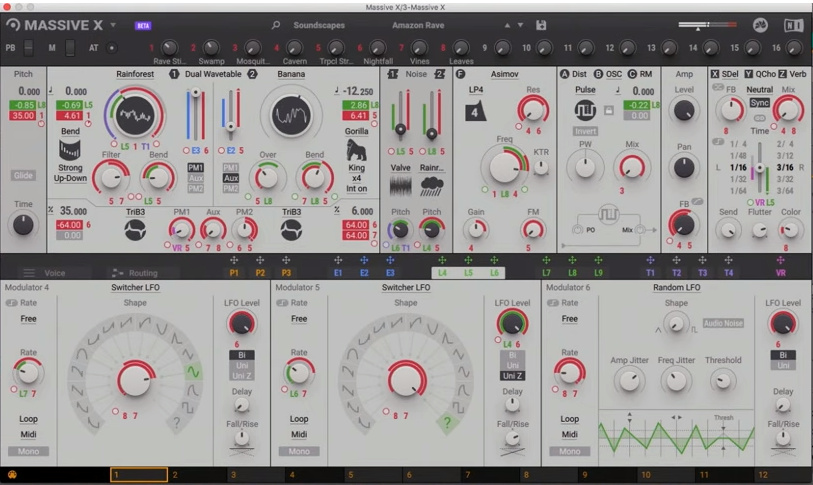The width and height of the screenshot is (813, 485).
Task: Grab the P1 modulation drag handle
Action: pyautogui.click(x=234, y=260)
